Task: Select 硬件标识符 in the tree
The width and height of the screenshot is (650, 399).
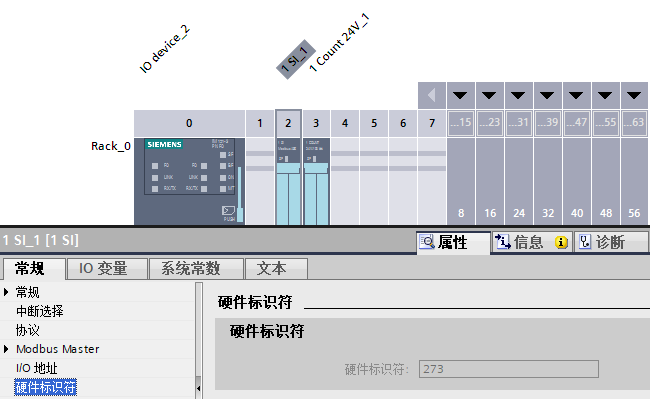Action: [x=46, y=387]
